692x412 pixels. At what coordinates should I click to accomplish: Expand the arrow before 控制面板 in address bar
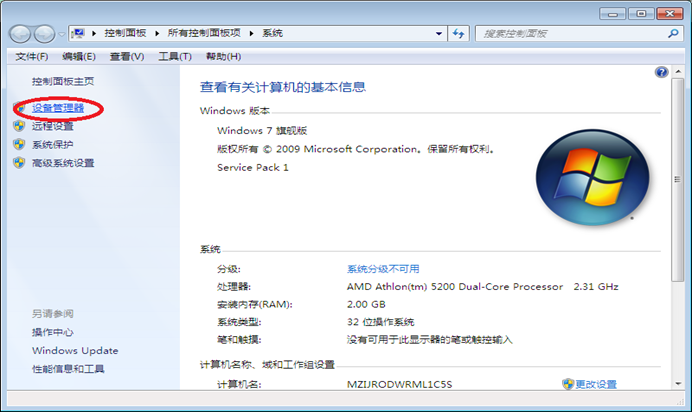94,33
